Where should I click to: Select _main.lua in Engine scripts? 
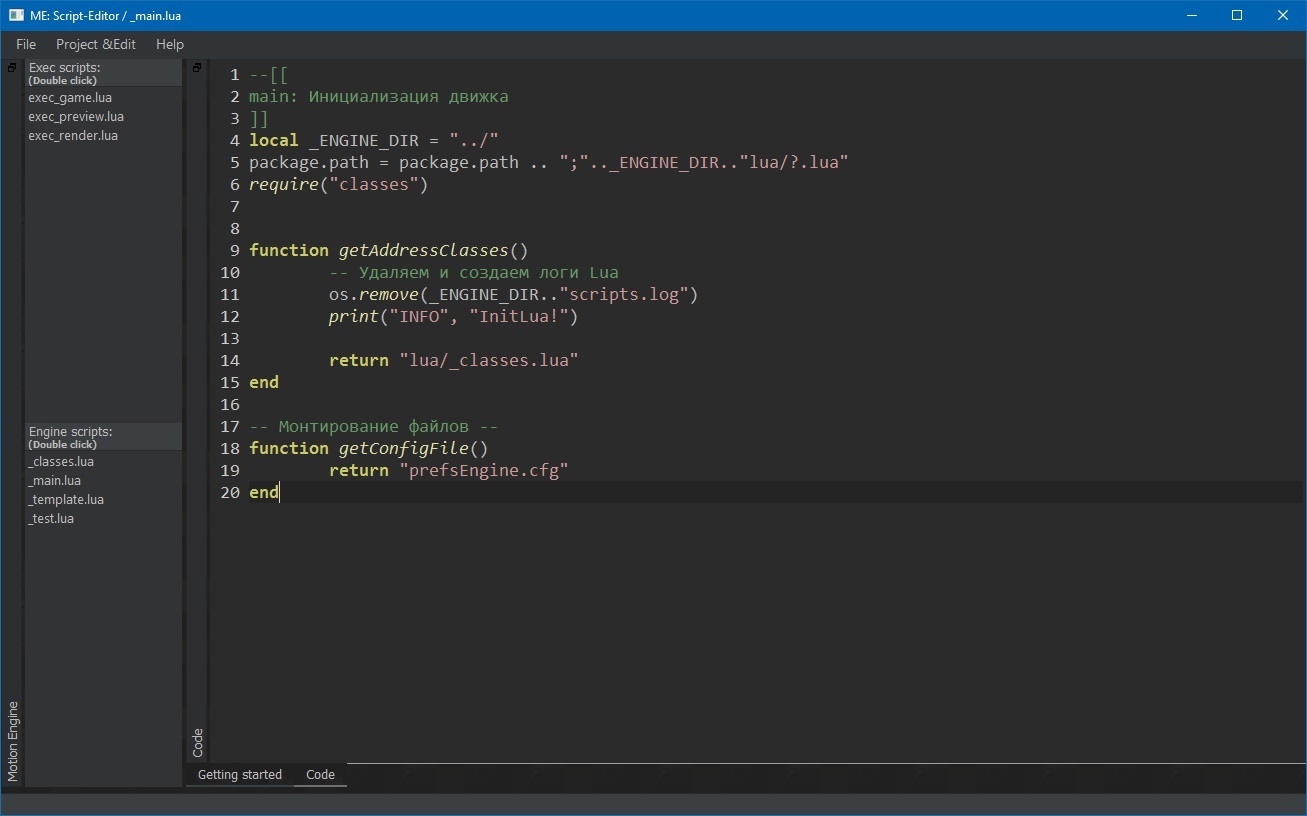55,481
